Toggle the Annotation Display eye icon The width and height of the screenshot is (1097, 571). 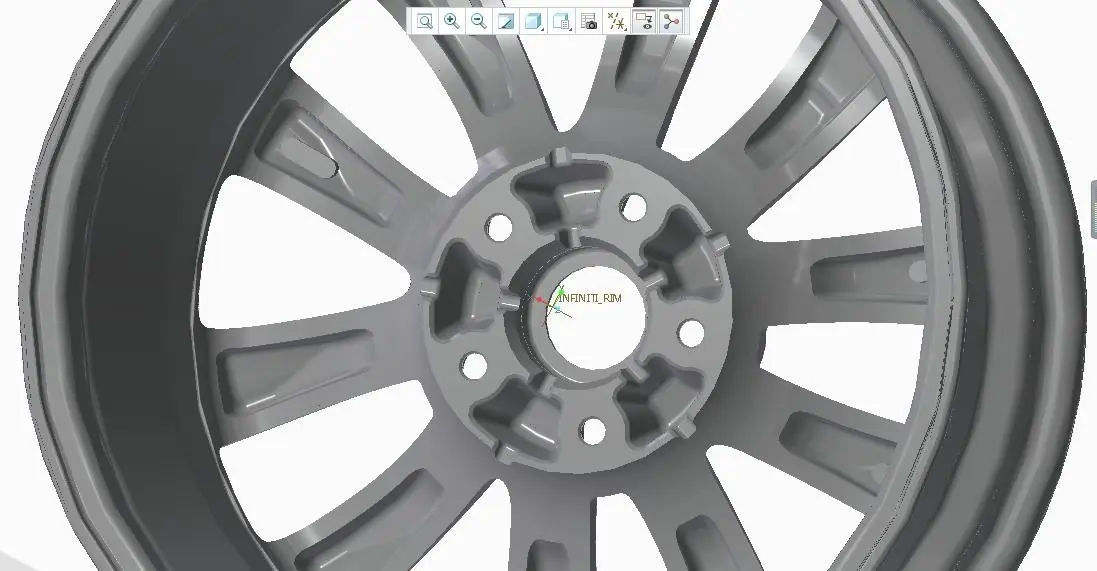[x=644, y=21]
